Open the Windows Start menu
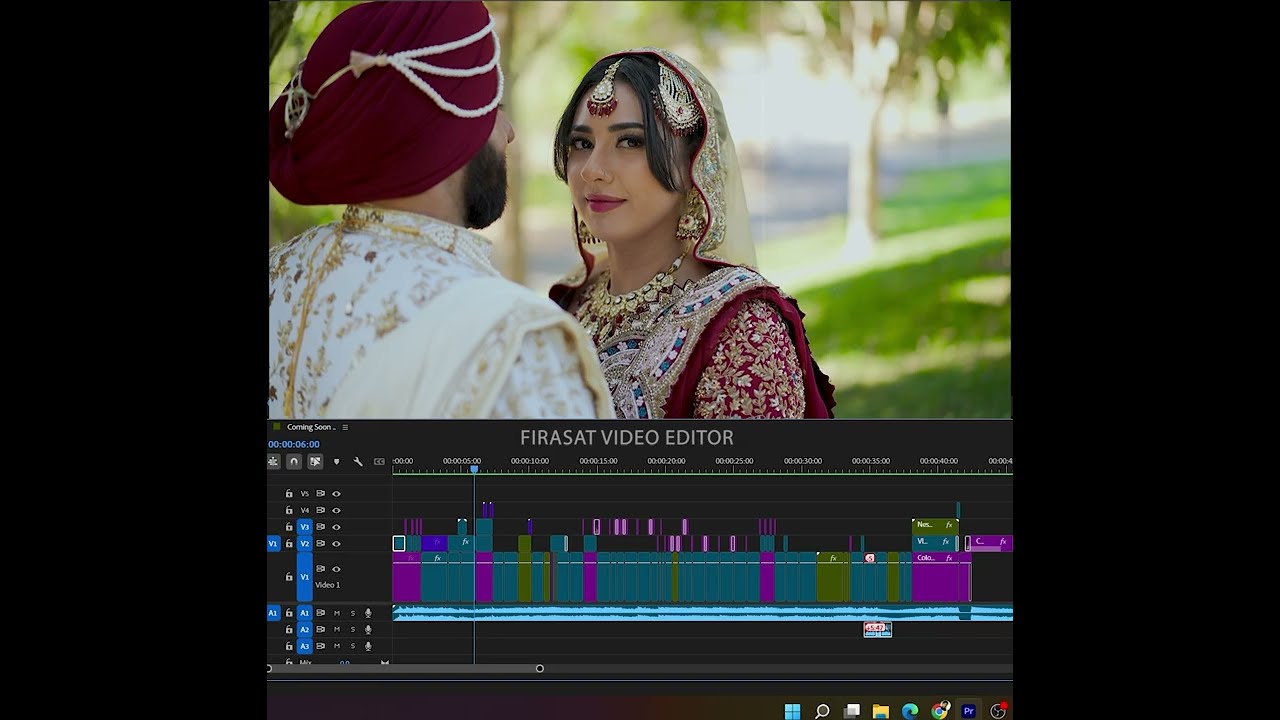This screenshot has height=720, width=1280. (792, 711)
